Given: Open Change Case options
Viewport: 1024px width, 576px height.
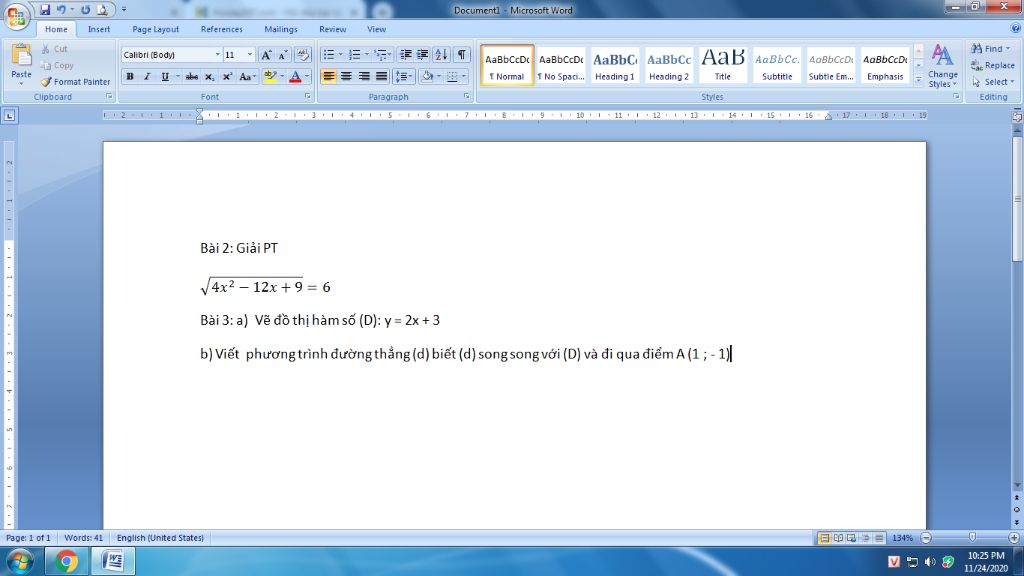Looking at the screenshot, I should click(x=246, y=76).
